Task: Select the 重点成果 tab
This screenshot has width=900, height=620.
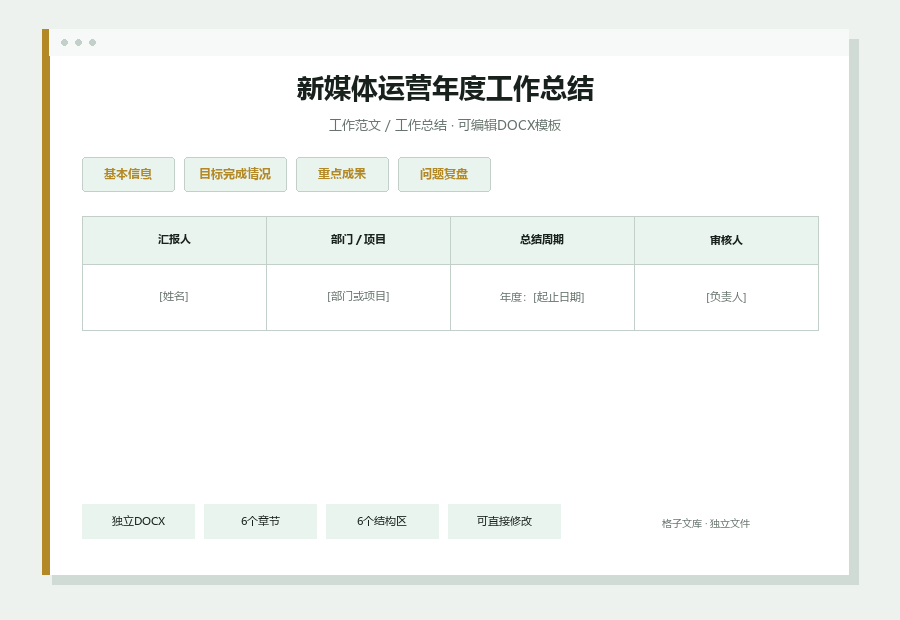Action: [x=342, y=175]
